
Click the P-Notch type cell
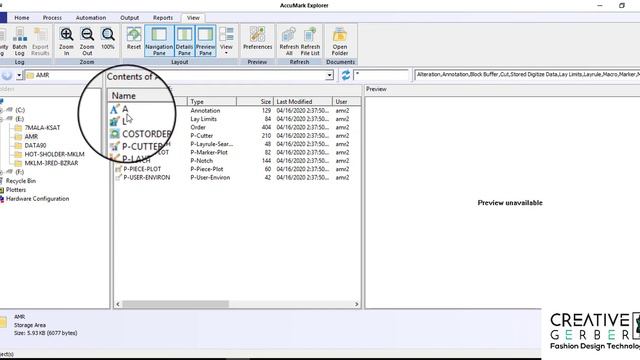201,161
